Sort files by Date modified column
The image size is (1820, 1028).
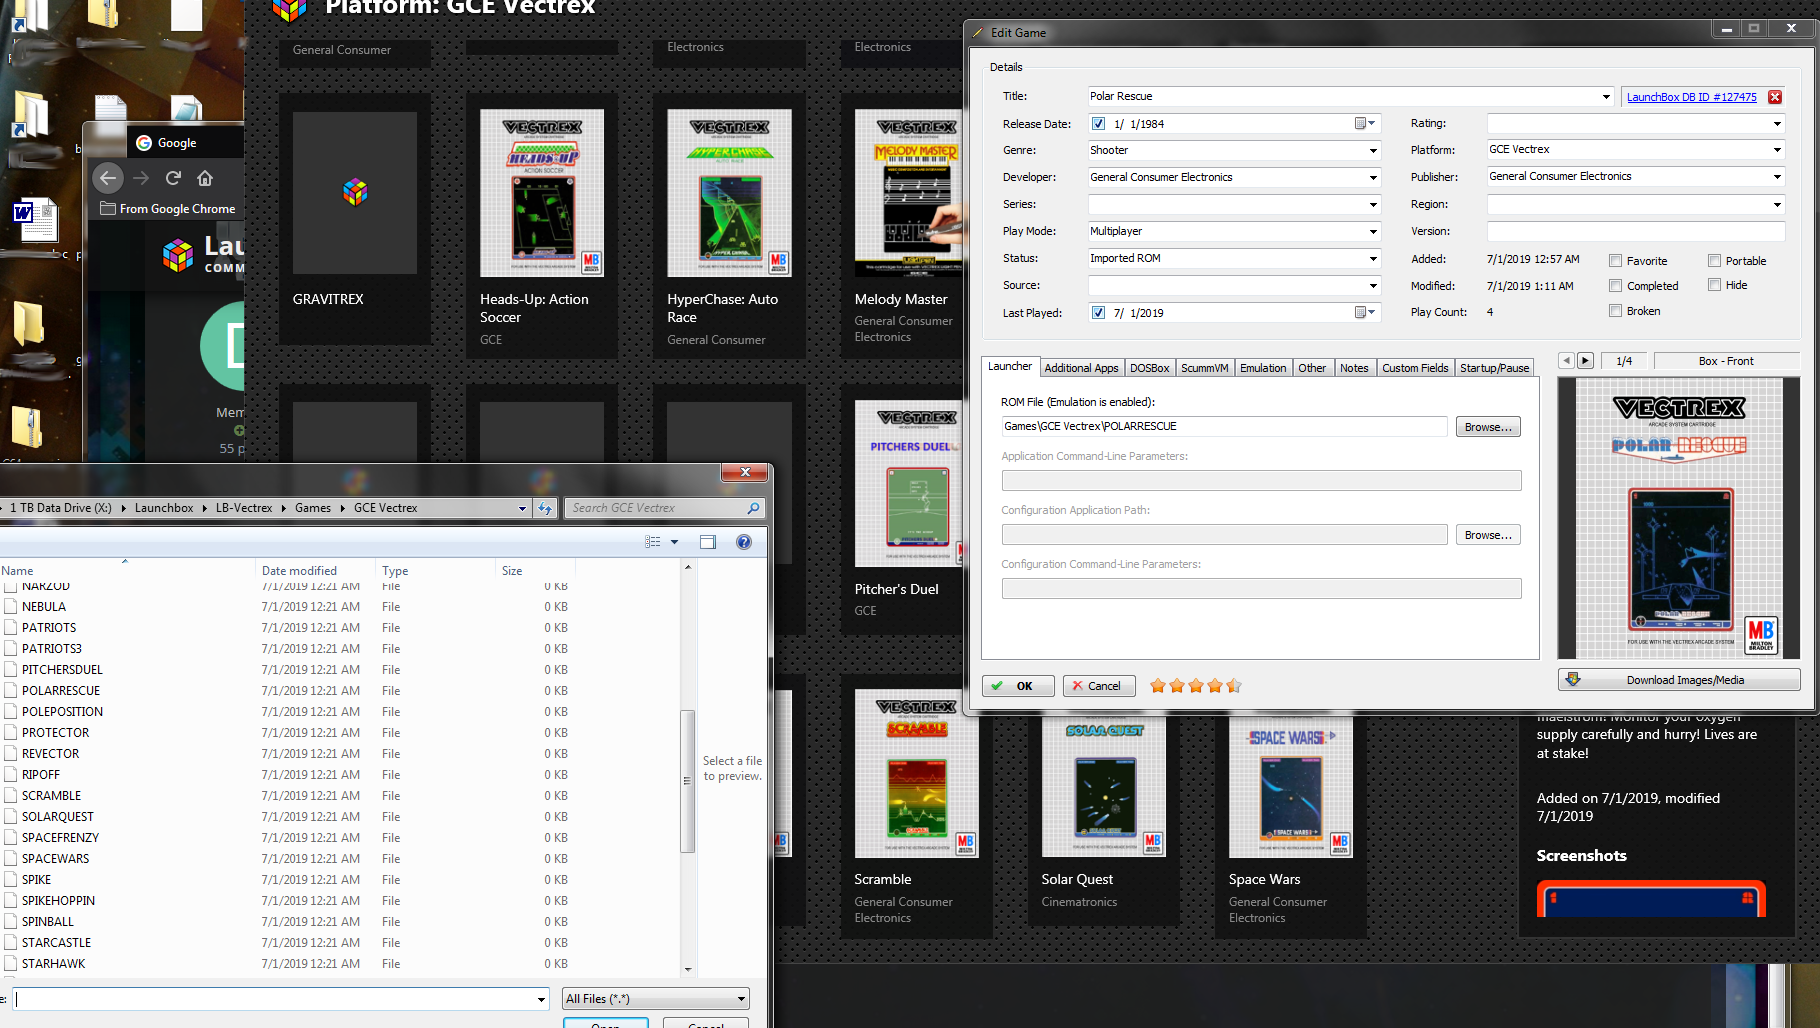point(299,571)
